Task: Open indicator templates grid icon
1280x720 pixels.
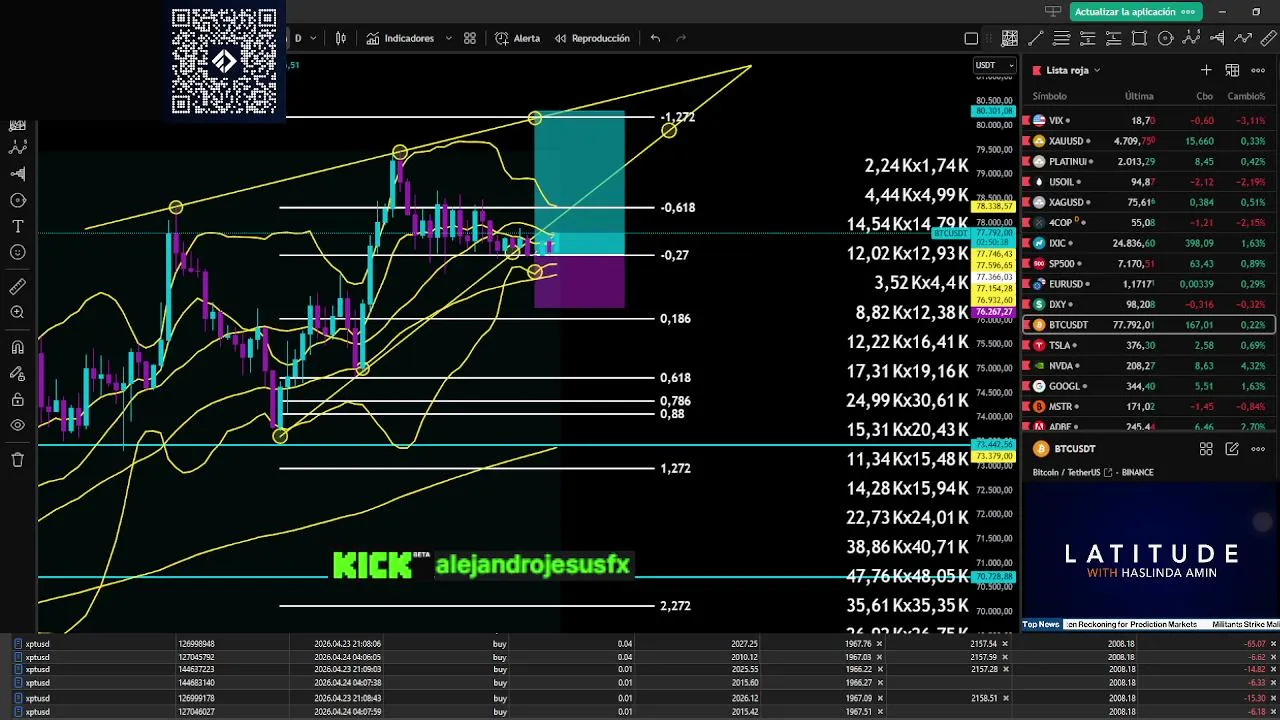Action: pos(470,38)
